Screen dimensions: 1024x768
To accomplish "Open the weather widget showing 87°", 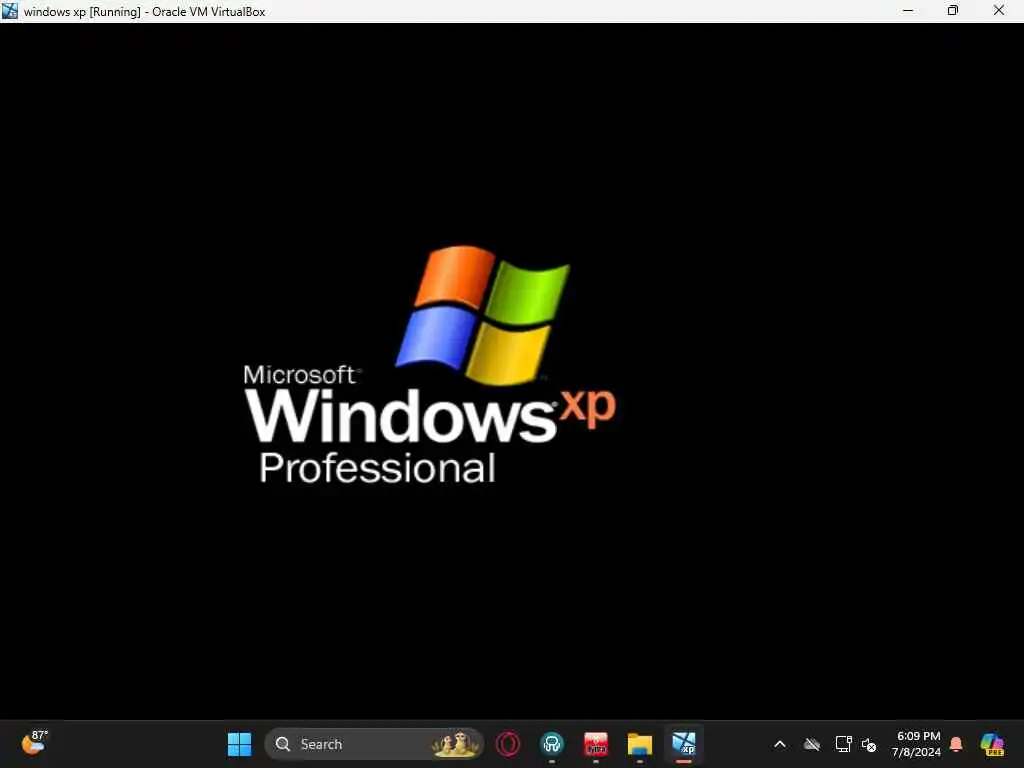I will click(34, 743).
